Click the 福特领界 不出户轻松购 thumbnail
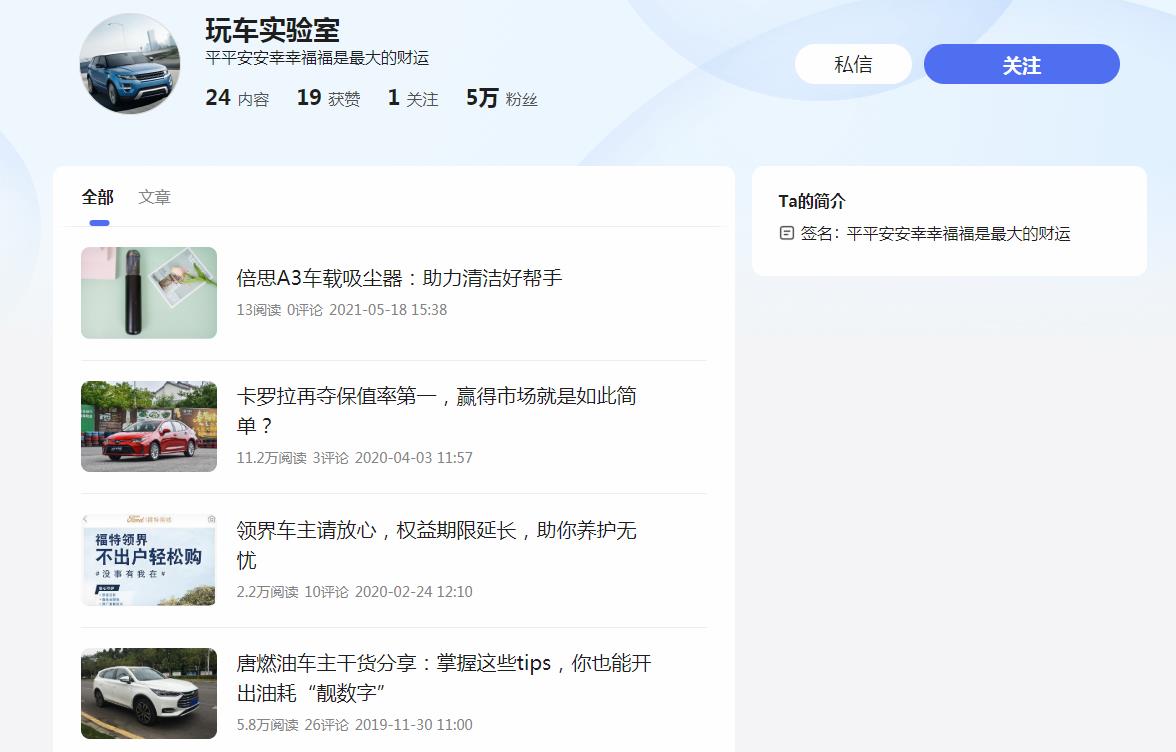This screenshot has width=1176, height=752. pyautogui.click(x=149, y=560)
